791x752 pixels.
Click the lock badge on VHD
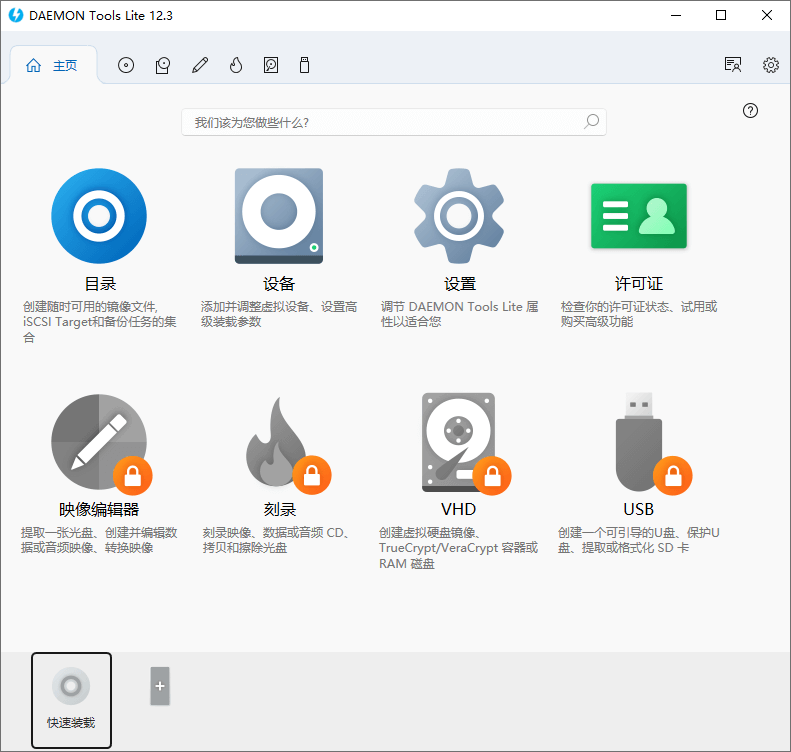pyautogui.click(x=492, y=476)
